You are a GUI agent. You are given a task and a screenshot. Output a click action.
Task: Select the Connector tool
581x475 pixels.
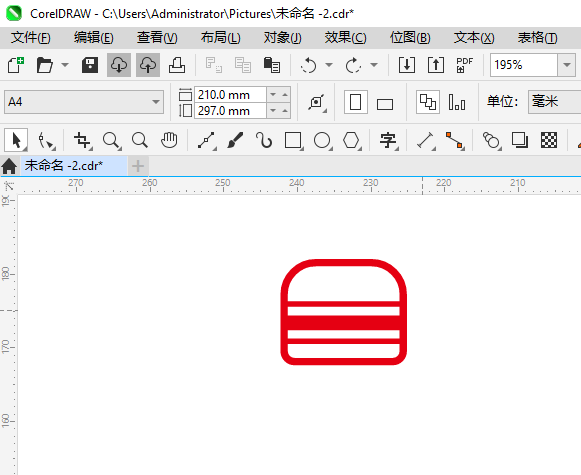[x=455, y=141]
